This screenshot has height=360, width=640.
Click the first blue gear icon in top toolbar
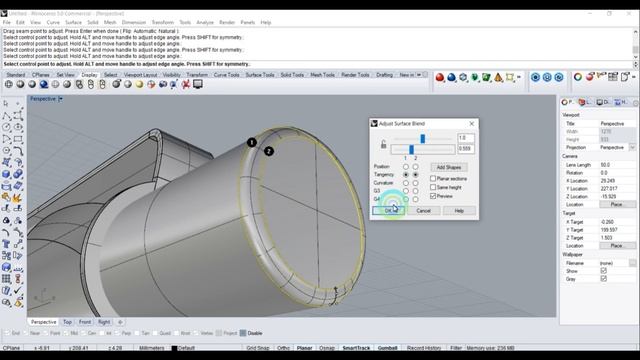pos(536,77)
